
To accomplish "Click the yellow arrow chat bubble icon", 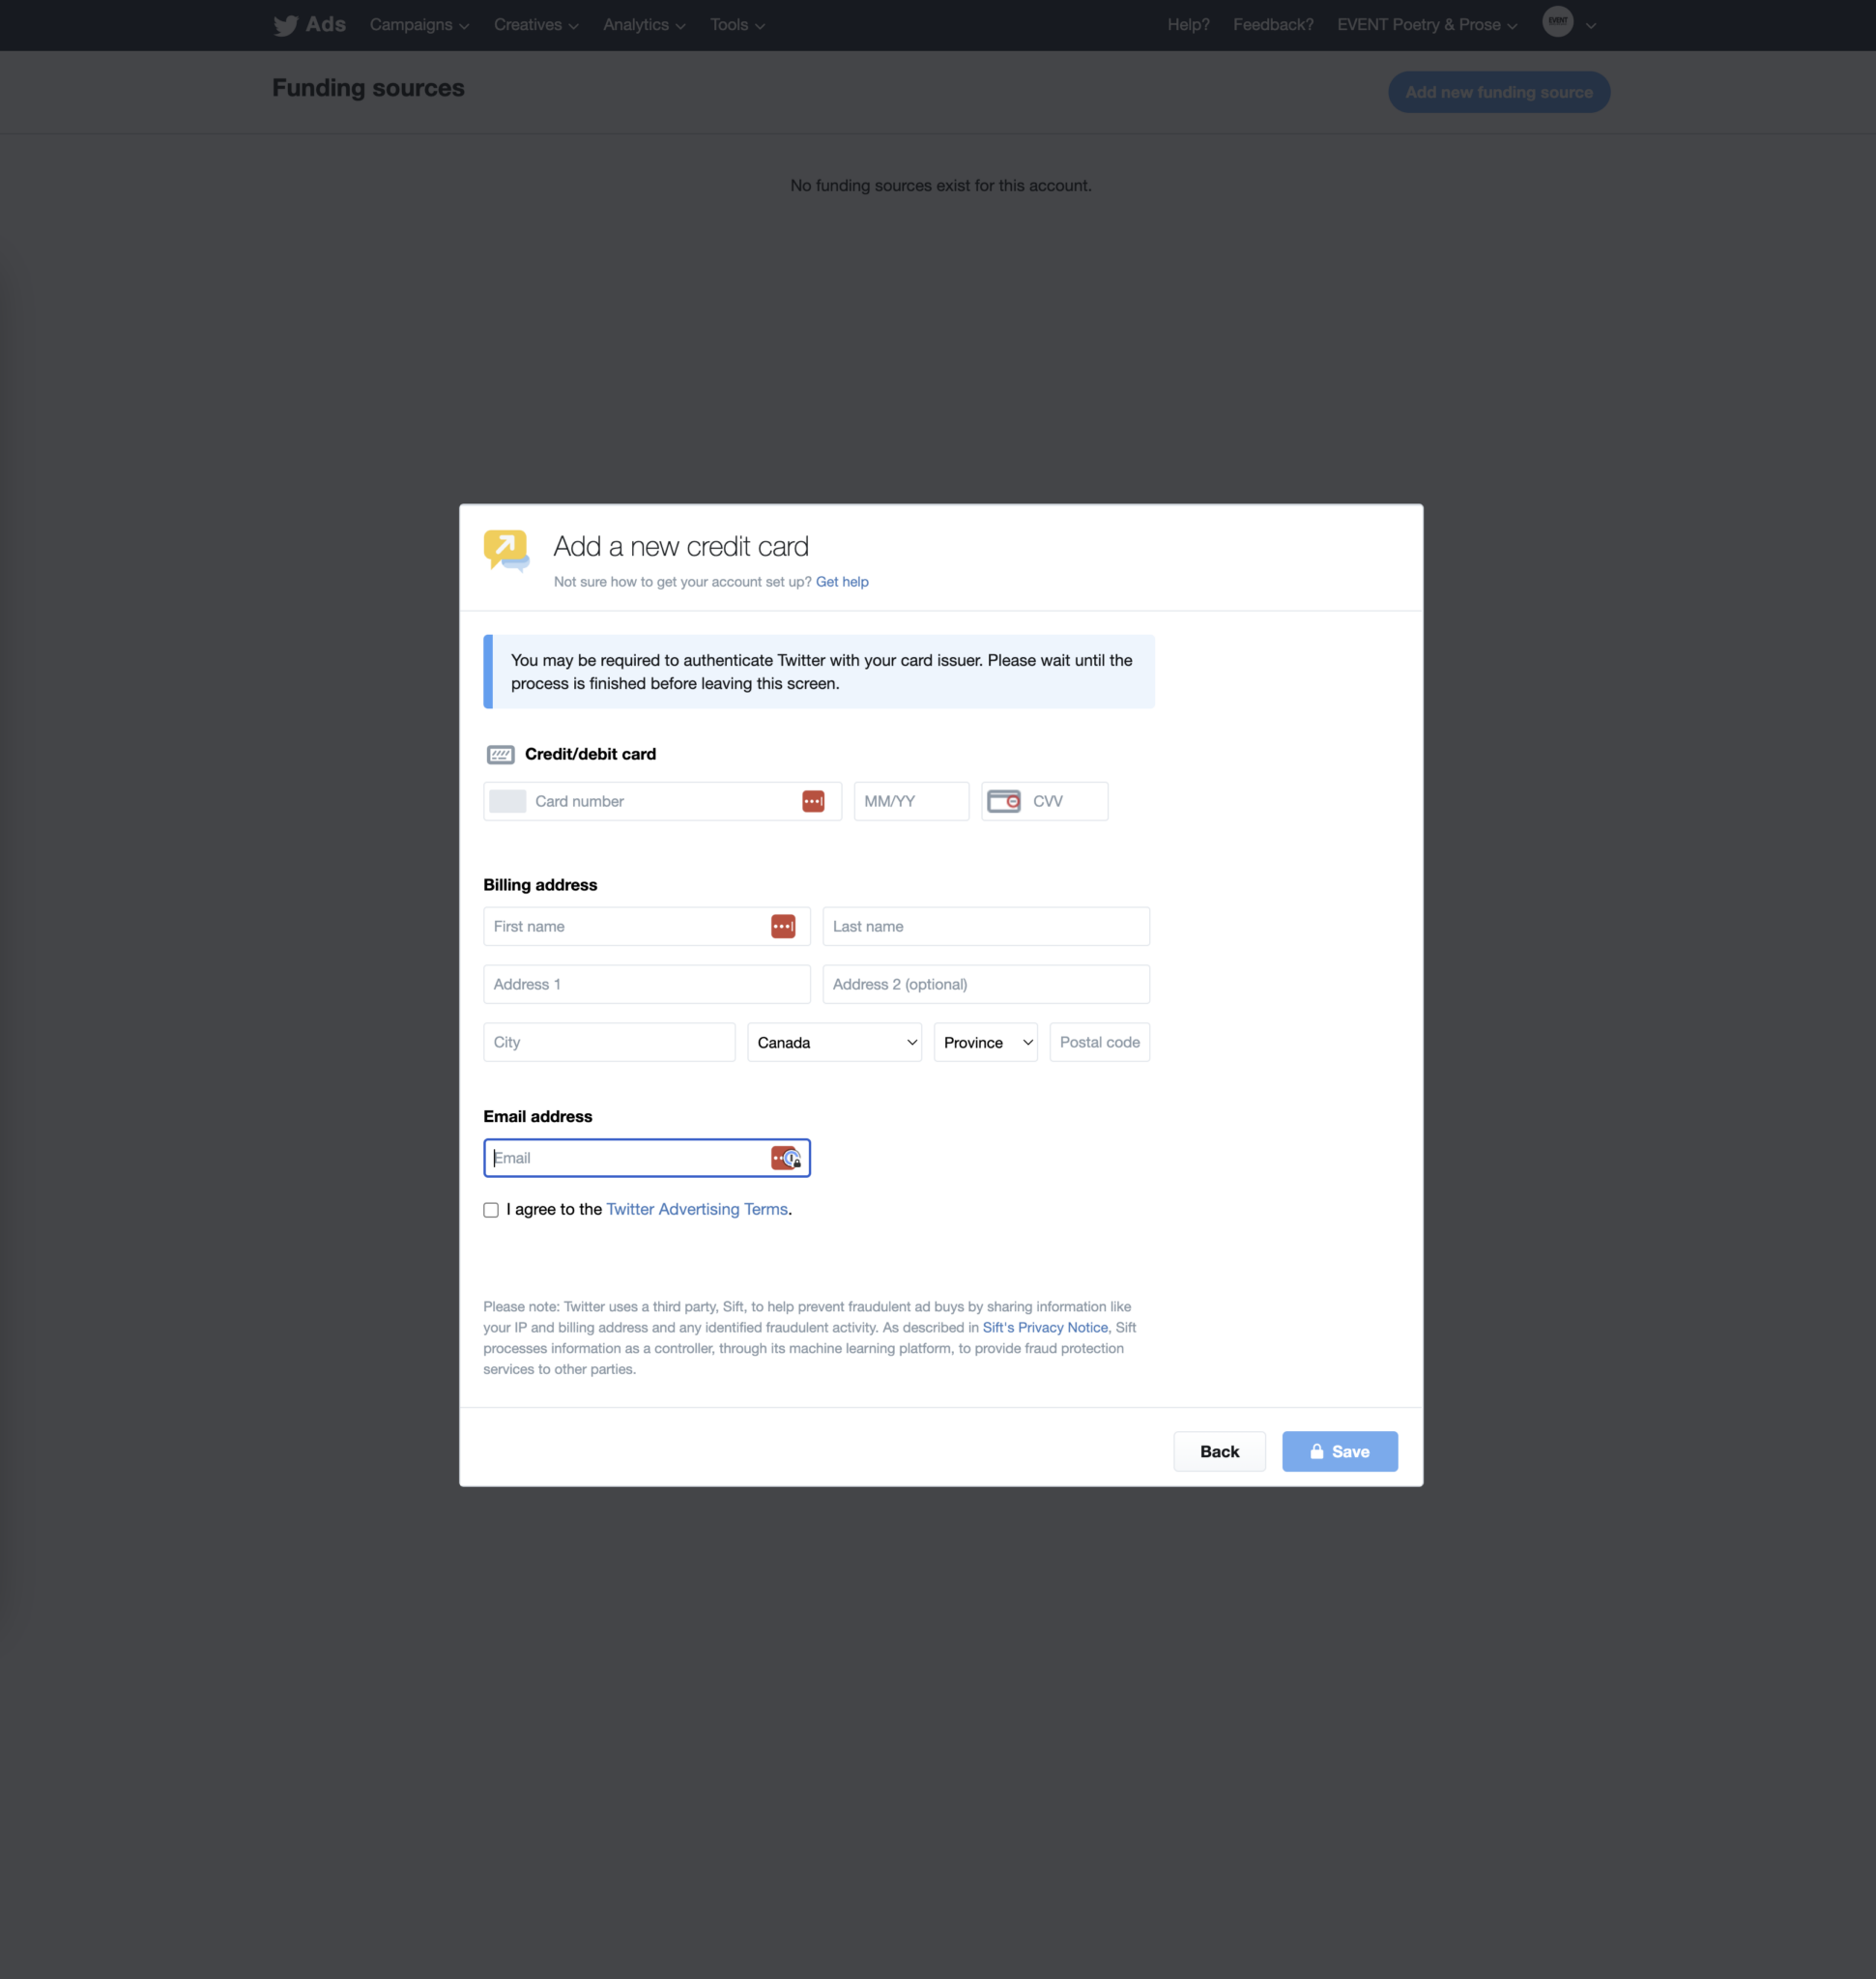I will 506,550.
